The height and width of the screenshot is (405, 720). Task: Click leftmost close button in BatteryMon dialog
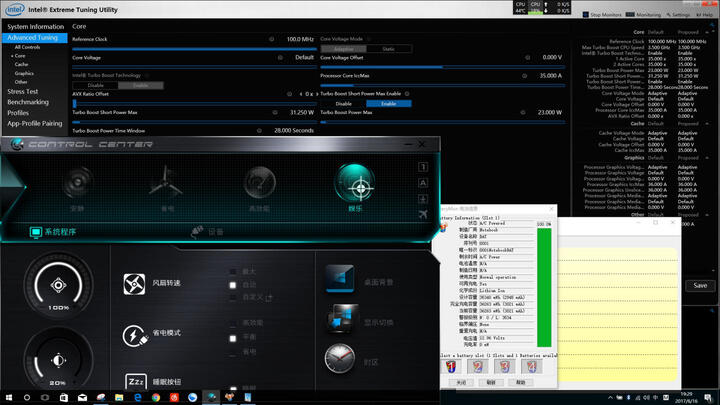pos(461,382)
